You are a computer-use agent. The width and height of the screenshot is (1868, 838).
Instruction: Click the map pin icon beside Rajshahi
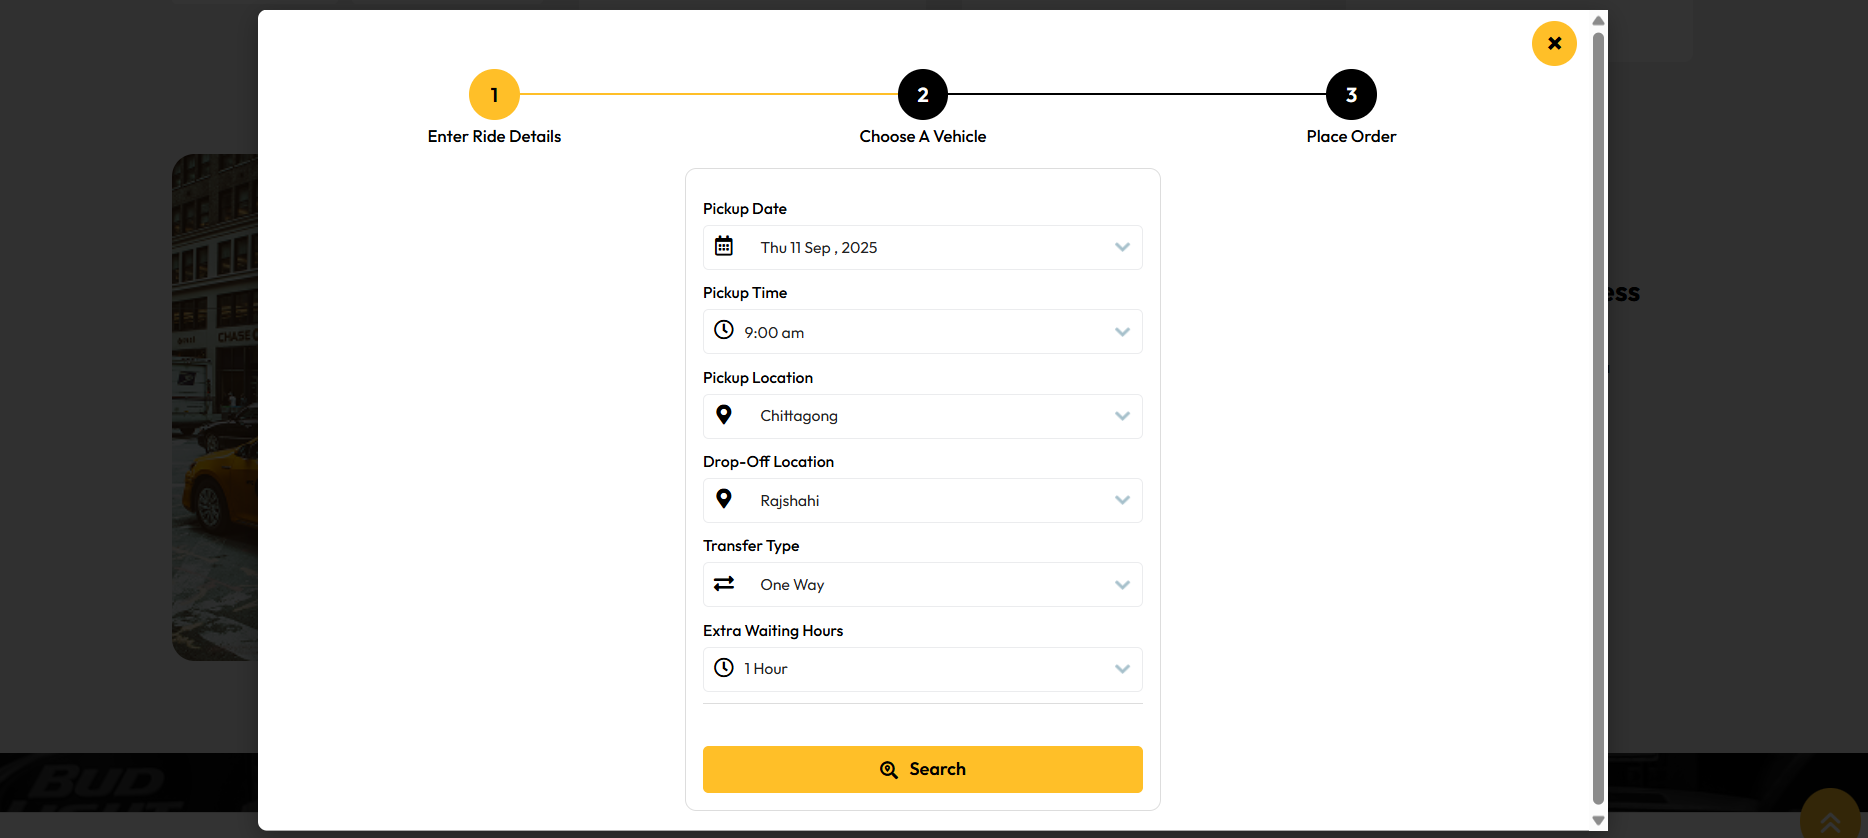click(x=724, y=499)
